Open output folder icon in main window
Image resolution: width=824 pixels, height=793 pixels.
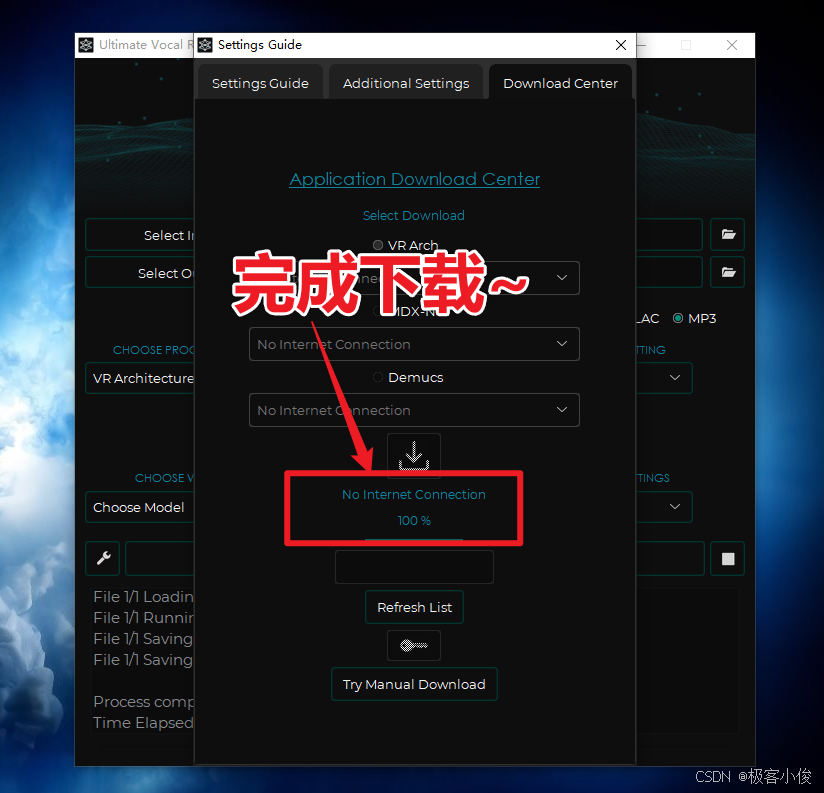[x=728, y=272]
